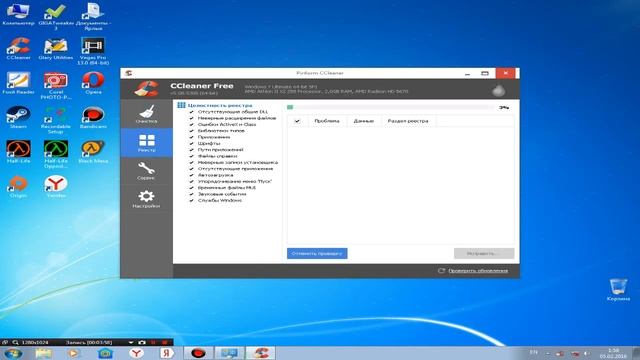Open the Сервис (Tools) wrench section
This screenshot has height=360, width=640.
146,171
